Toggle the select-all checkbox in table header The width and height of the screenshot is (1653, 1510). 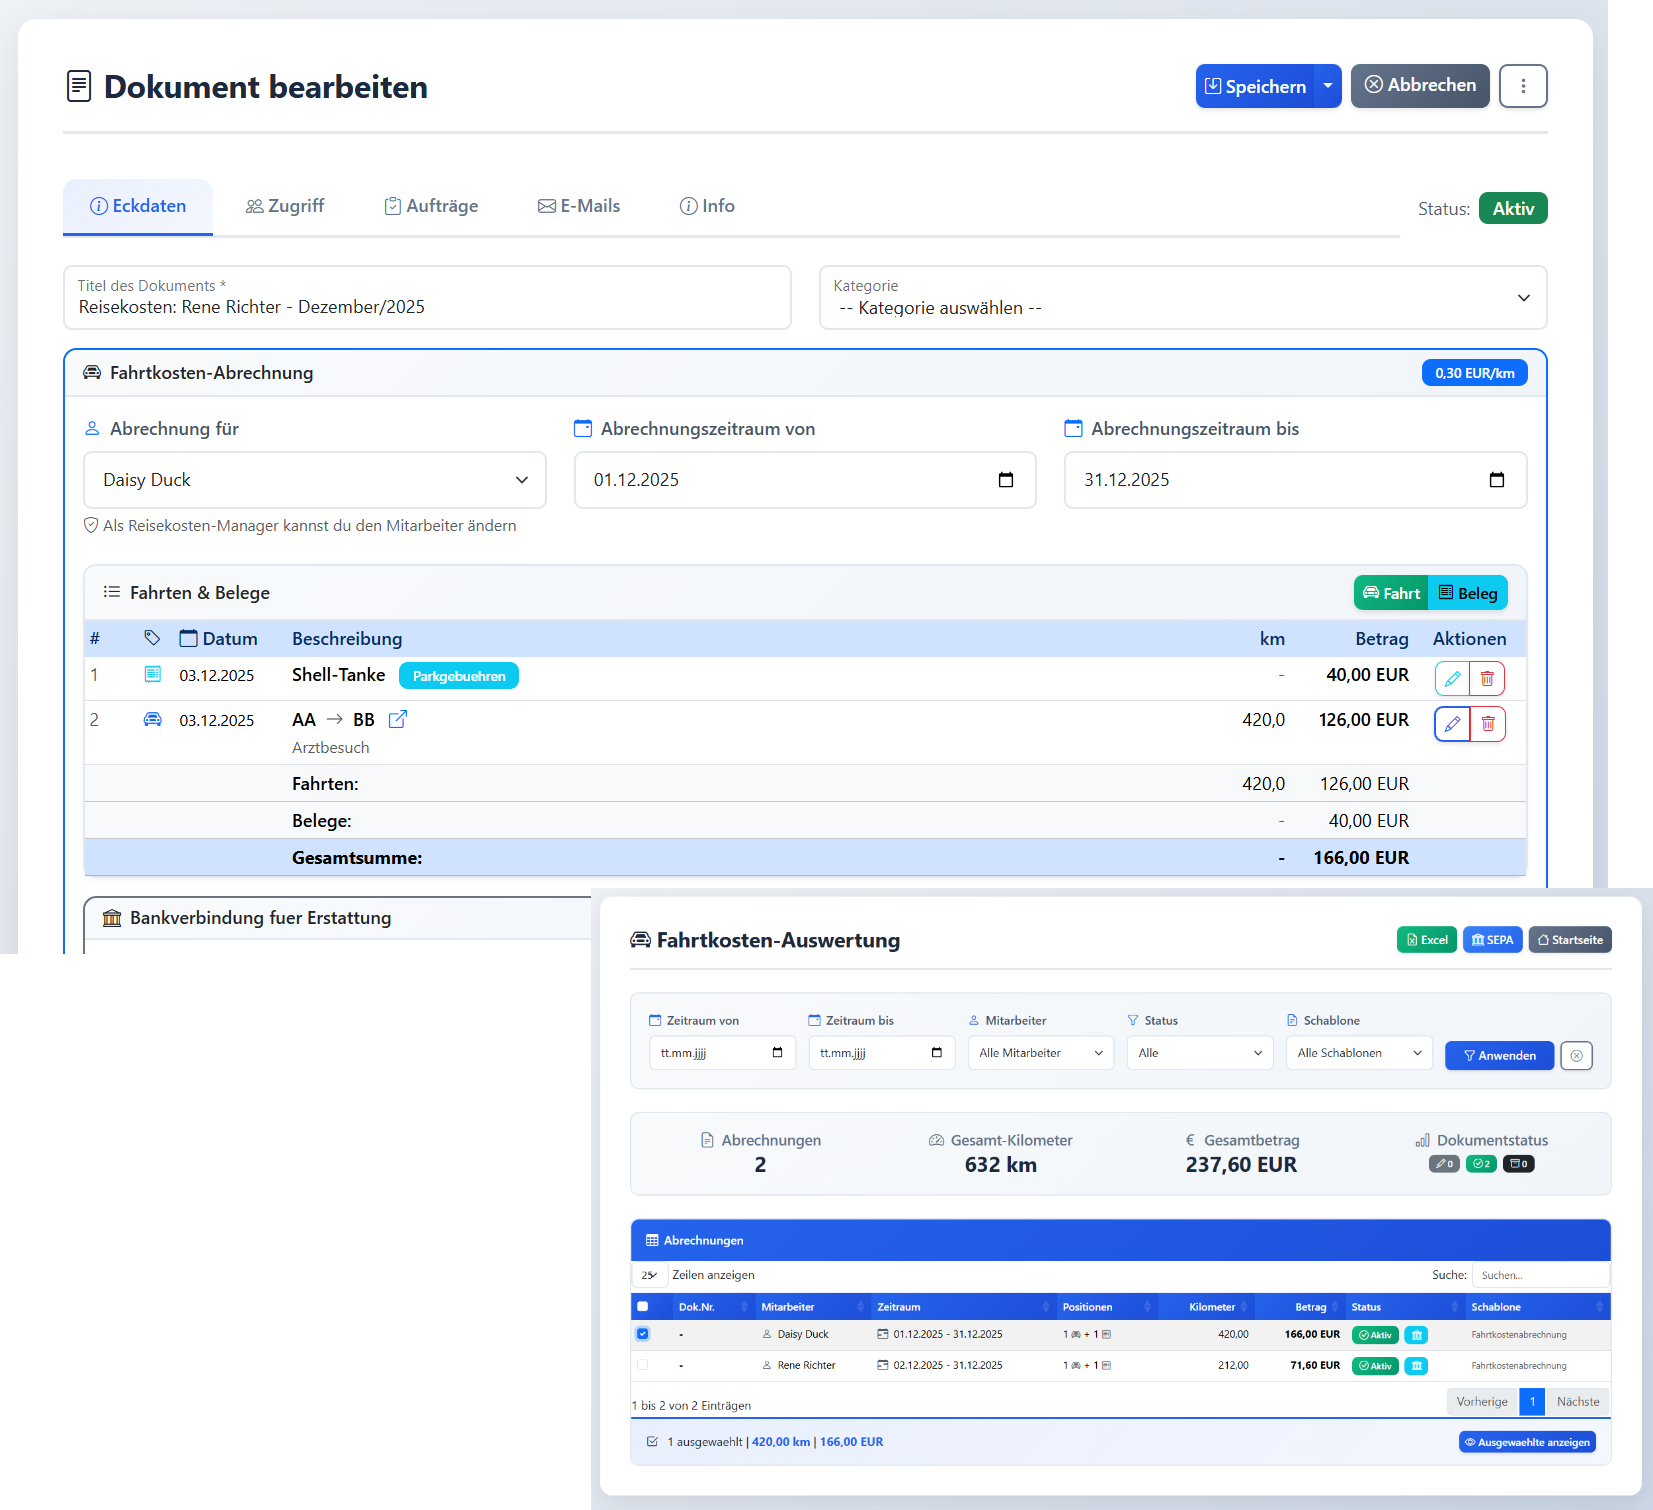(643, 1307)
